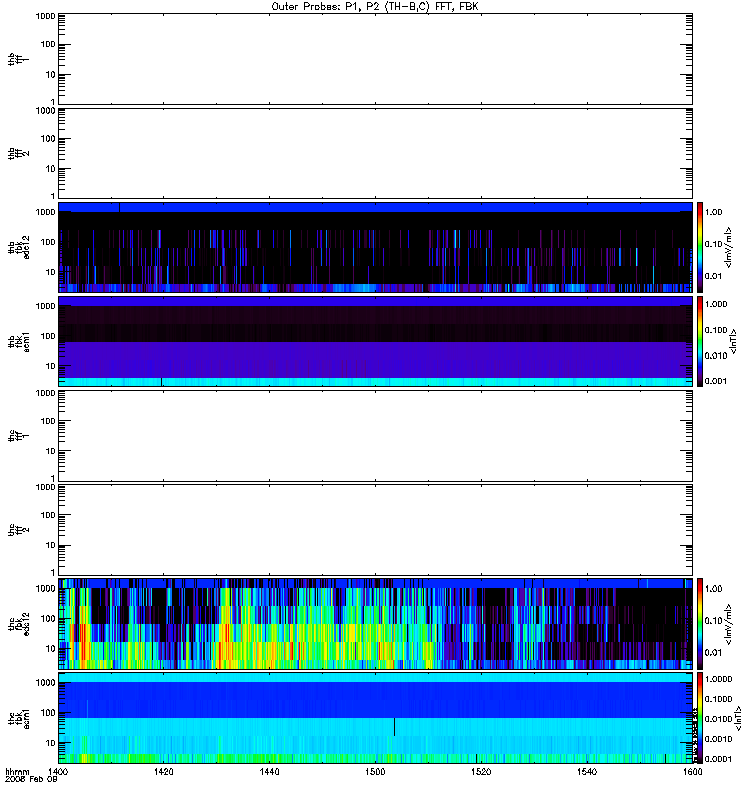
Task: Click the '1500' time axis label
Action: [x=376, y=772]
